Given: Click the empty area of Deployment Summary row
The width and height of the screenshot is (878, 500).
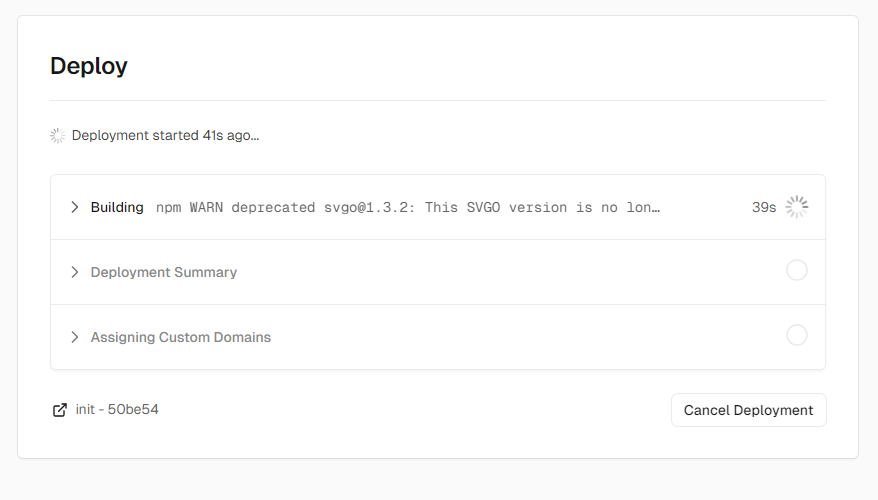Looking at the screenshot, I should 504,272.
